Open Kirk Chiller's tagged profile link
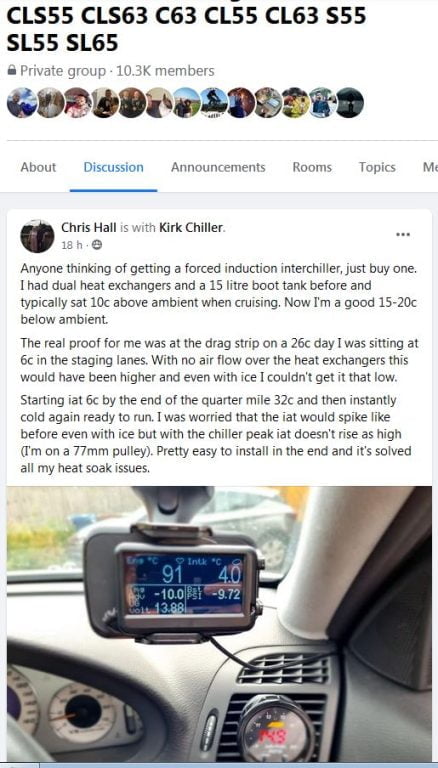The height and width of the screenshot is (768, 438). point(191,227)
